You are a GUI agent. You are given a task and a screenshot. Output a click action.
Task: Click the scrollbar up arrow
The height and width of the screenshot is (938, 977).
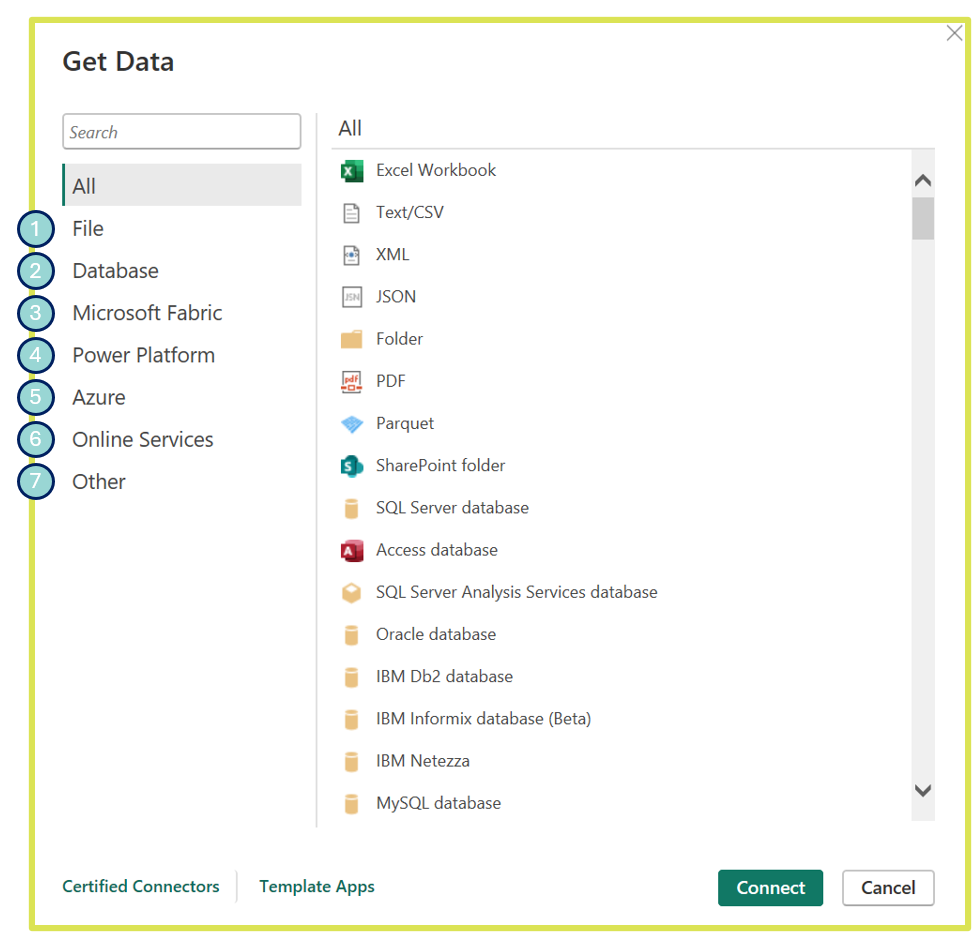pyautogui.click(x=923, y=181)
